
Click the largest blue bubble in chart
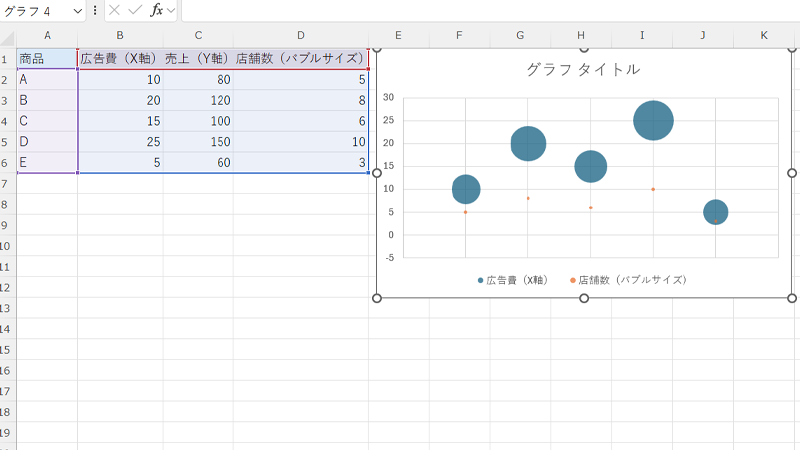click(x=653, y=120)
